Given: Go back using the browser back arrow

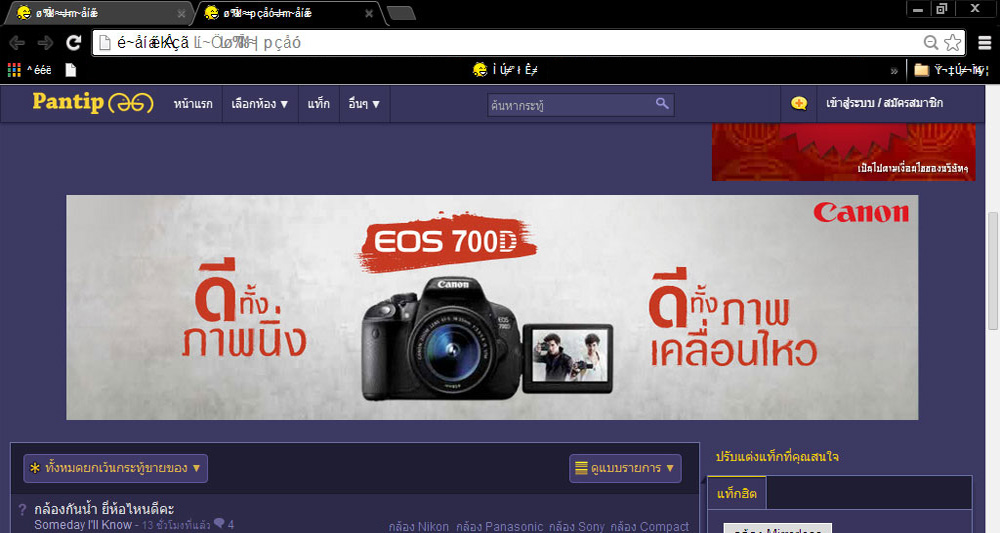Looking at the screenshot, I should click(17, 43).
